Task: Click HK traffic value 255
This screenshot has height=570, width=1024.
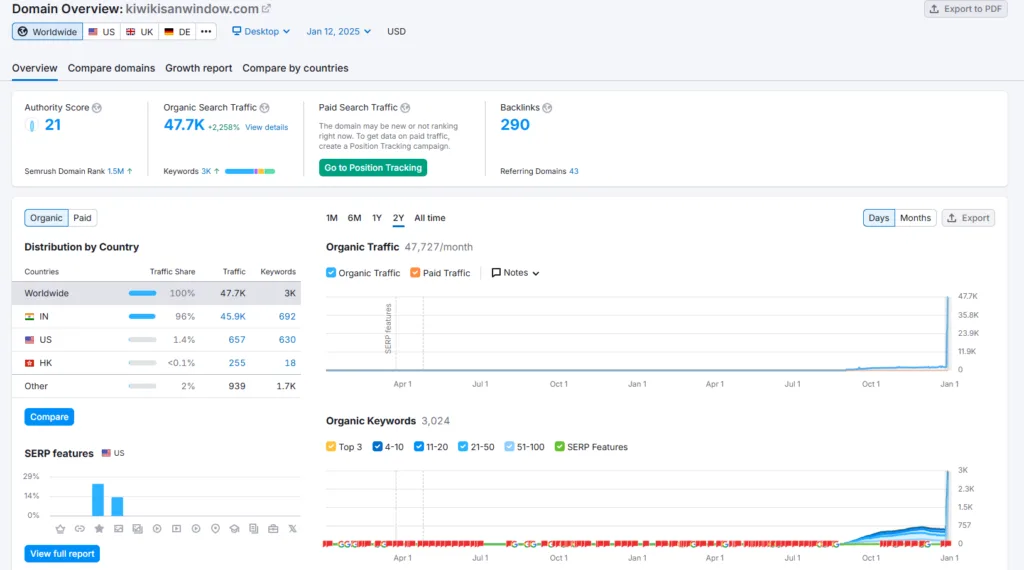Action: coord(236,363)
